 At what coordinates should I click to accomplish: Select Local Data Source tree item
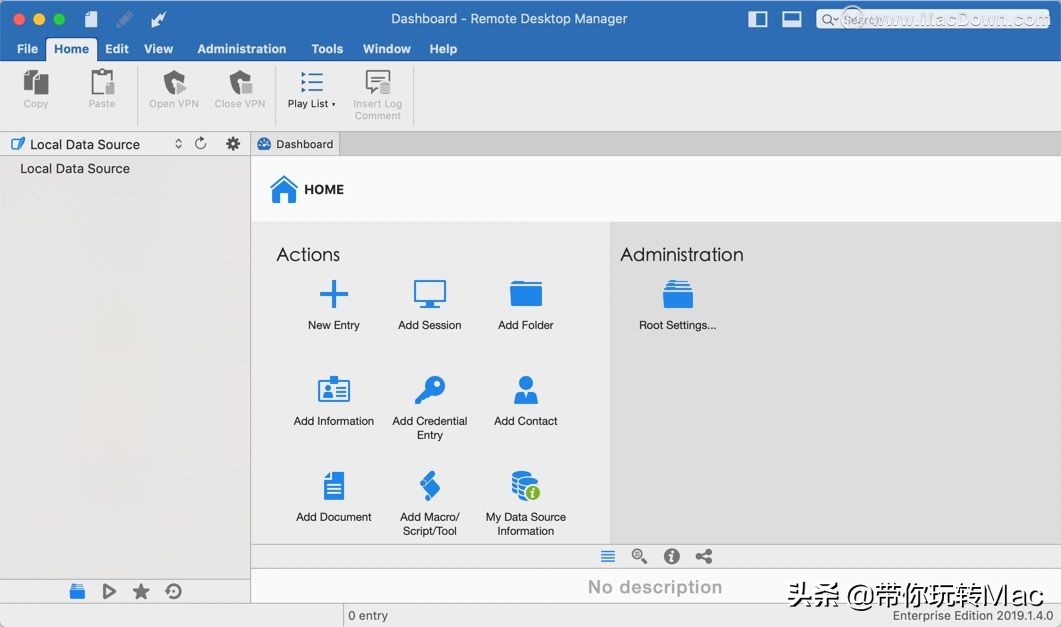(x=75, y=169)
